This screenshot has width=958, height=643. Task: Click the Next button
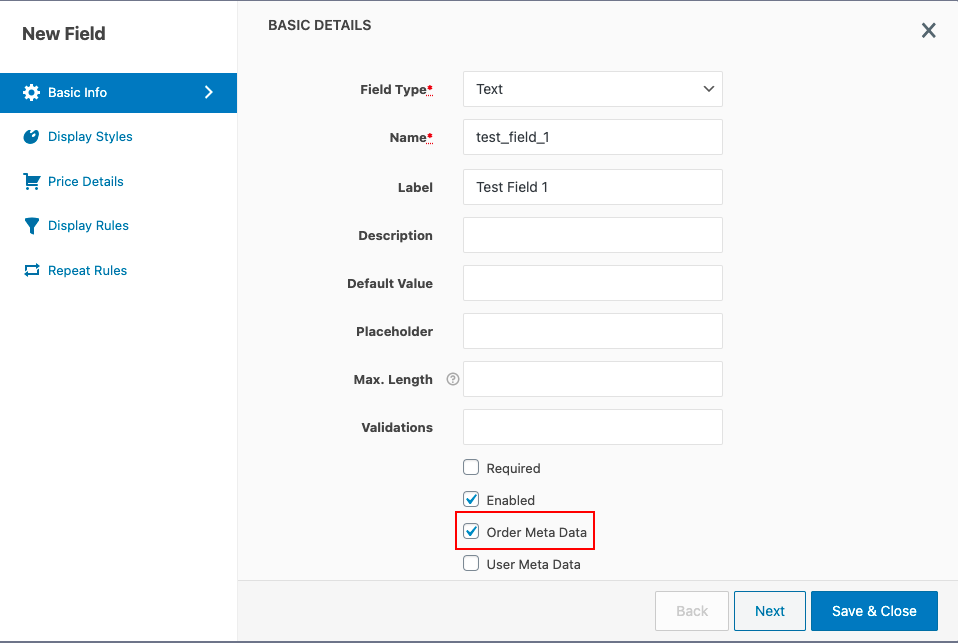click(x=769, y=611)
